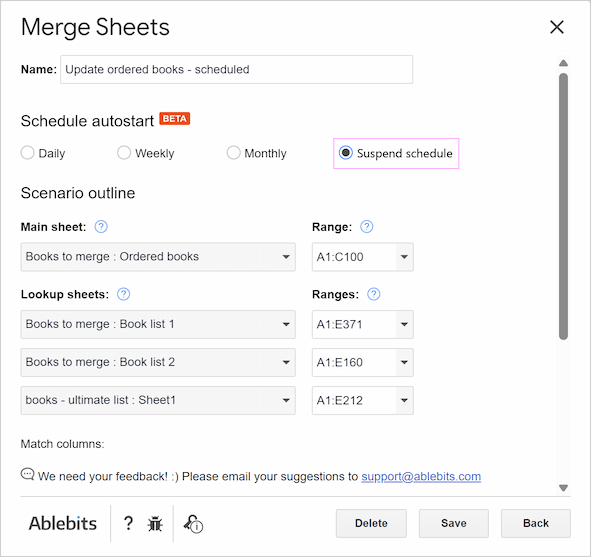Click the Main sheet help icon
This screenshot has height=557, width=591.
101,227
